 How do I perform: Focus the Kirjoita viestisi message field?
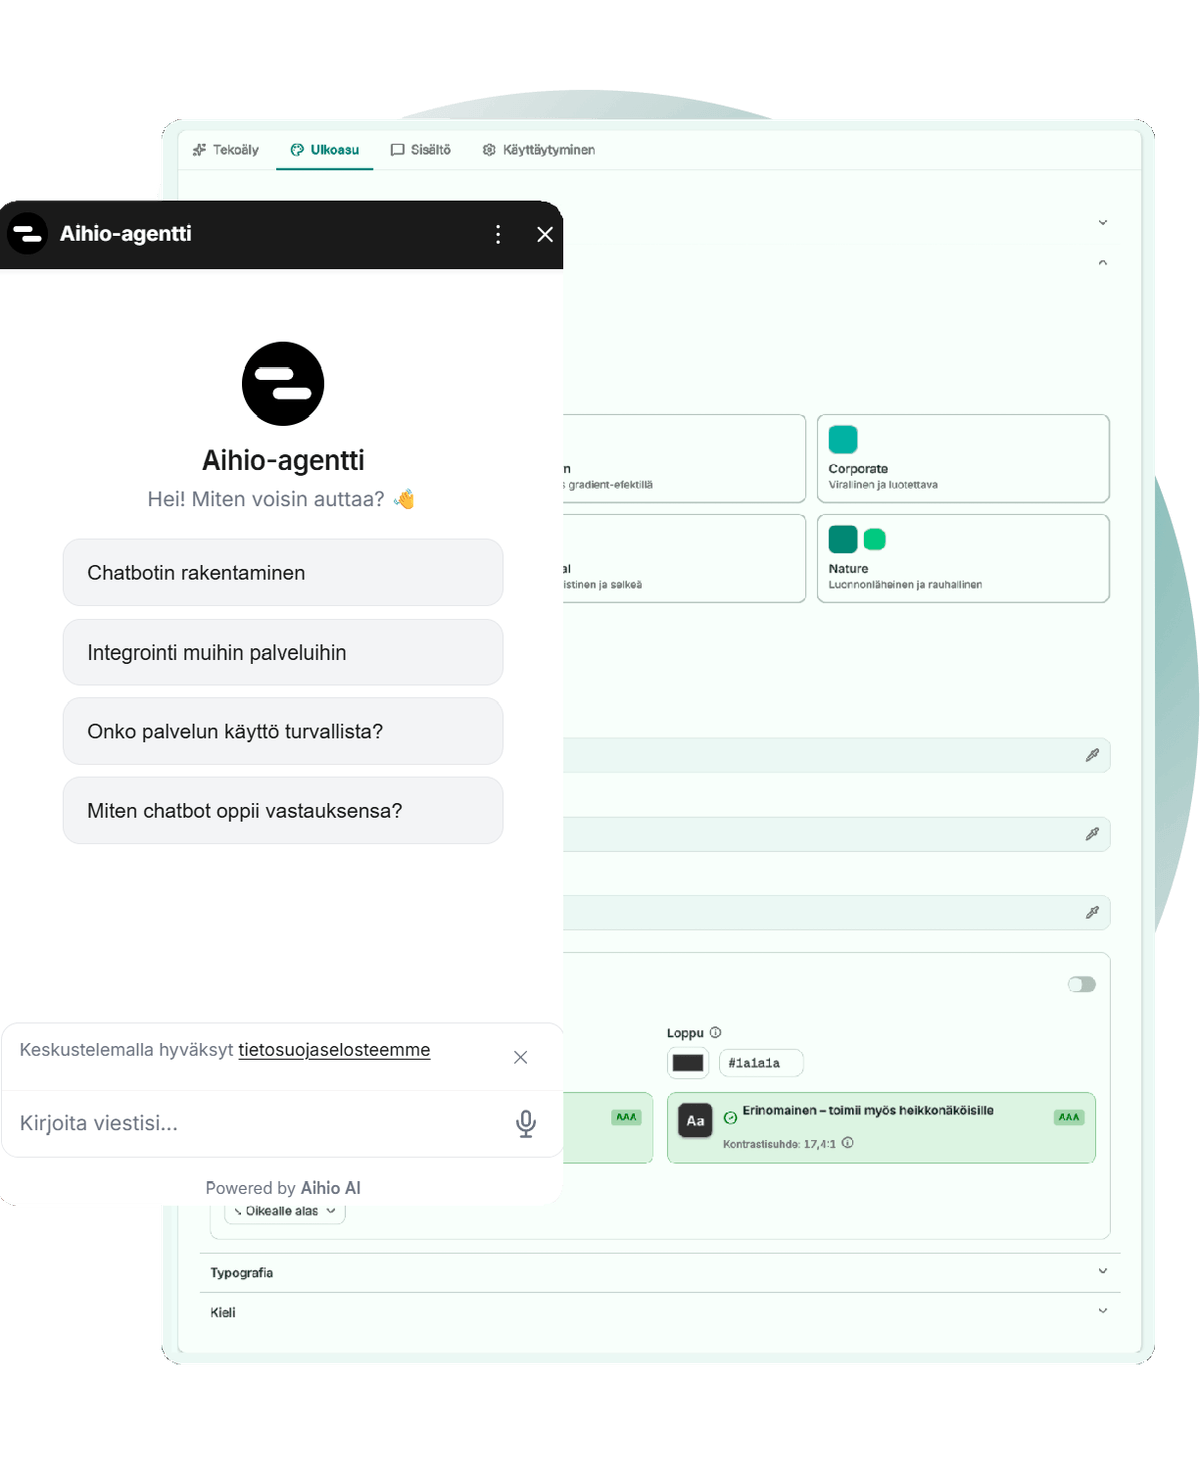tap(260, 1123)
